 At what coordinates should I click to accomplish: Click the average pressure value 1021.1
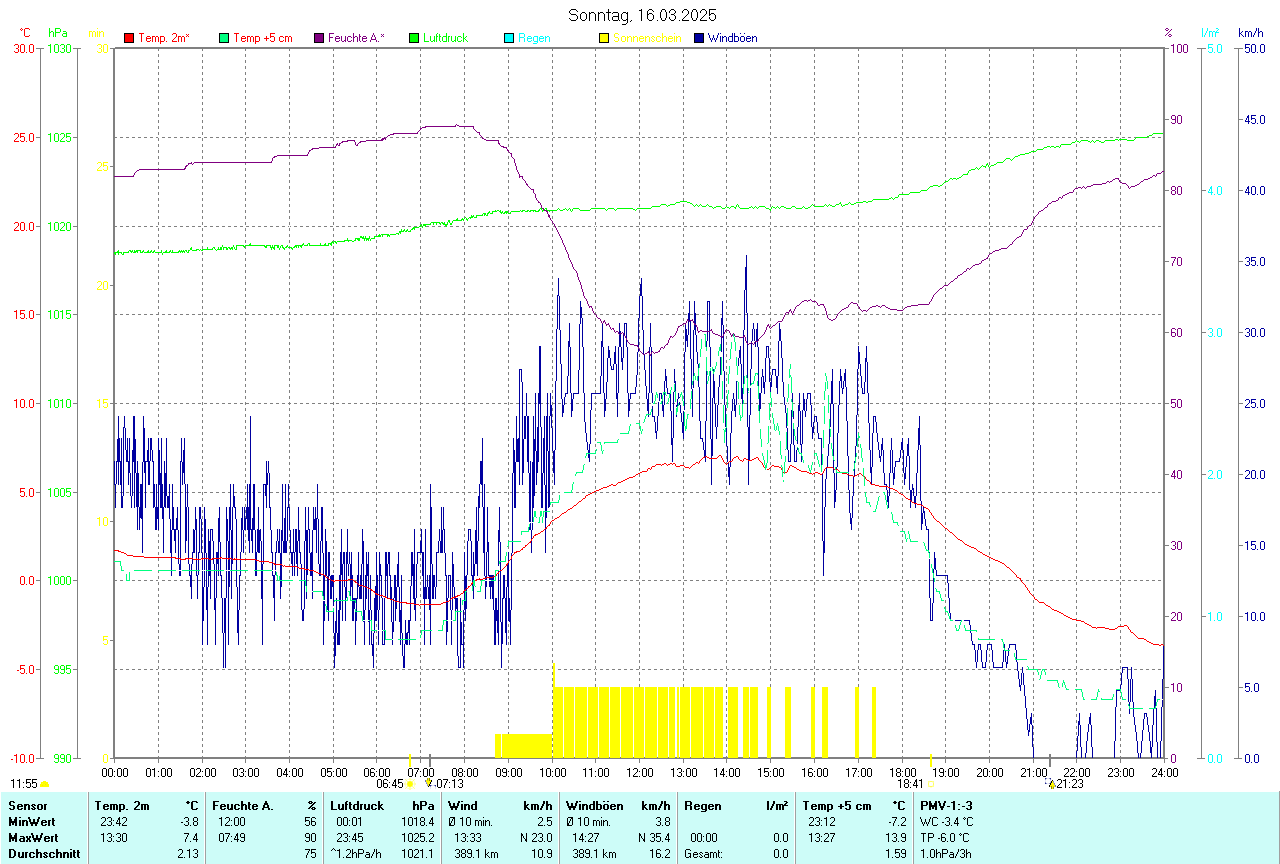click(417, 854)
